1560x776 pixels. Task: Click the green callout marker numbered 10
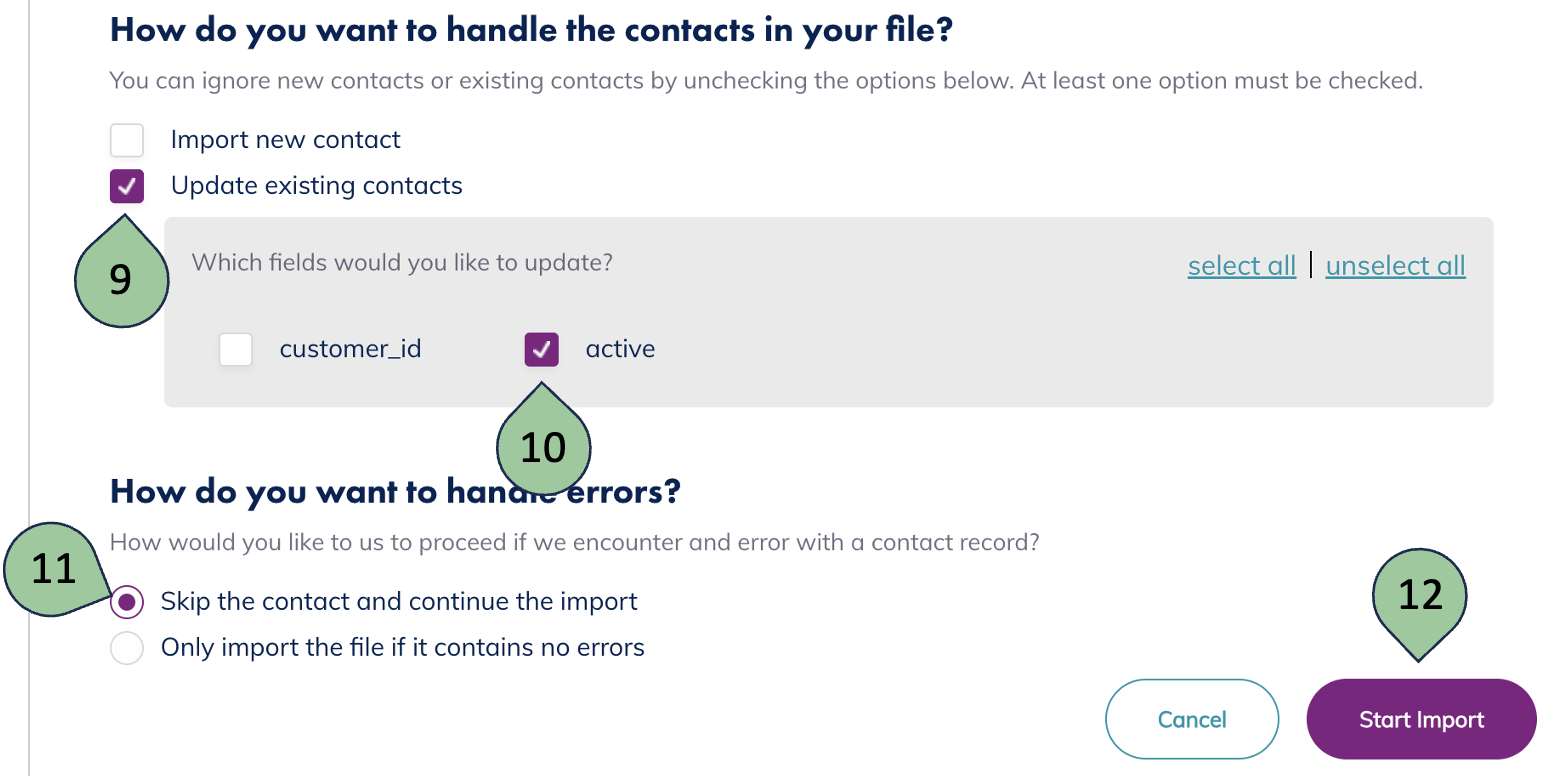(x=544, y=447)
